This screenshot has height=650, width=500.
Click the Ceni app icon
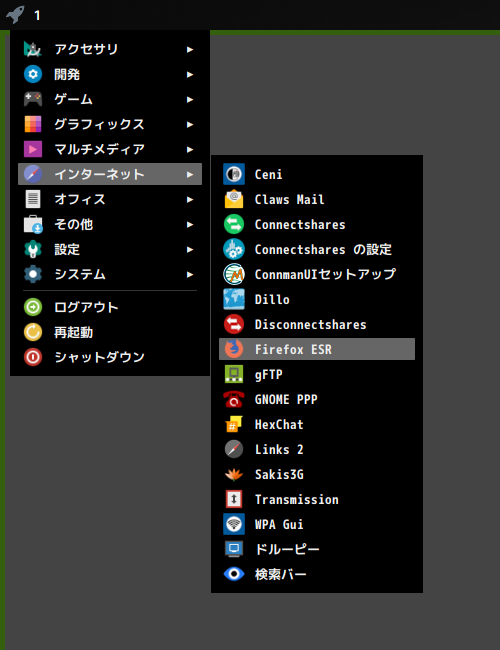(x=234, y=174)
